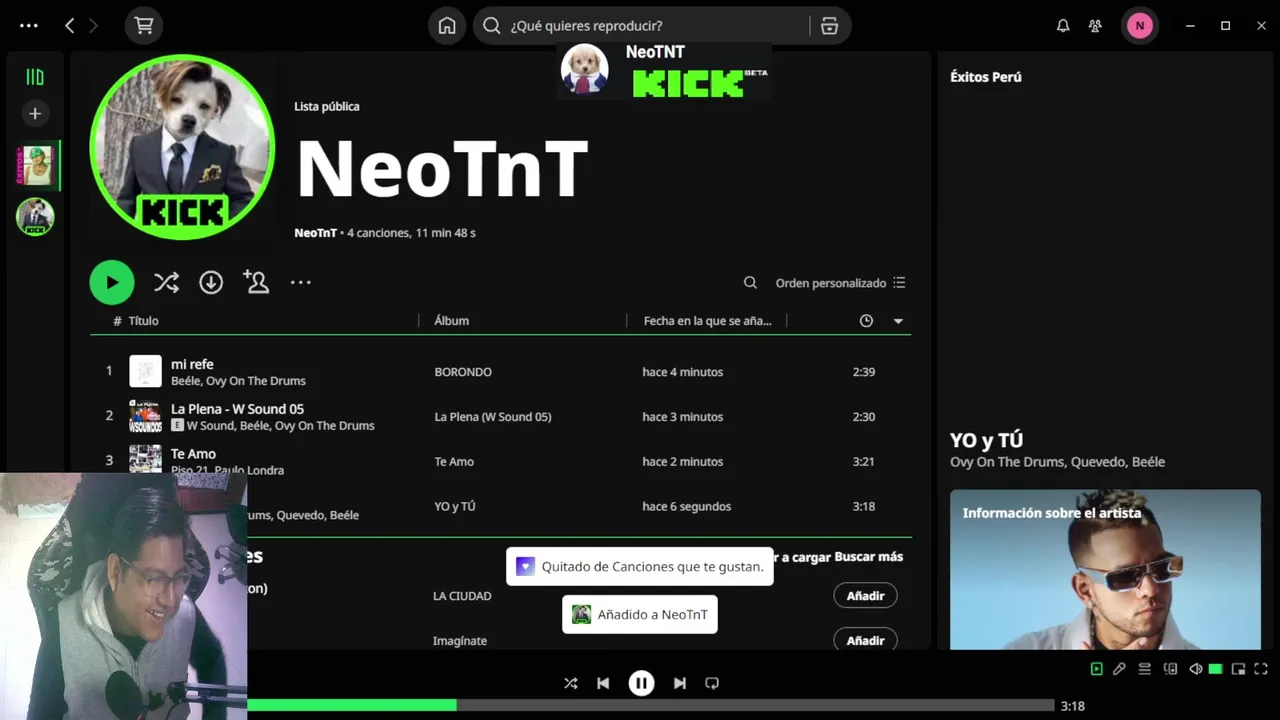Screen dimensions: 1280x720
Task: Sort by 'Fecha en la que se añadió' column
Action: 707,321
